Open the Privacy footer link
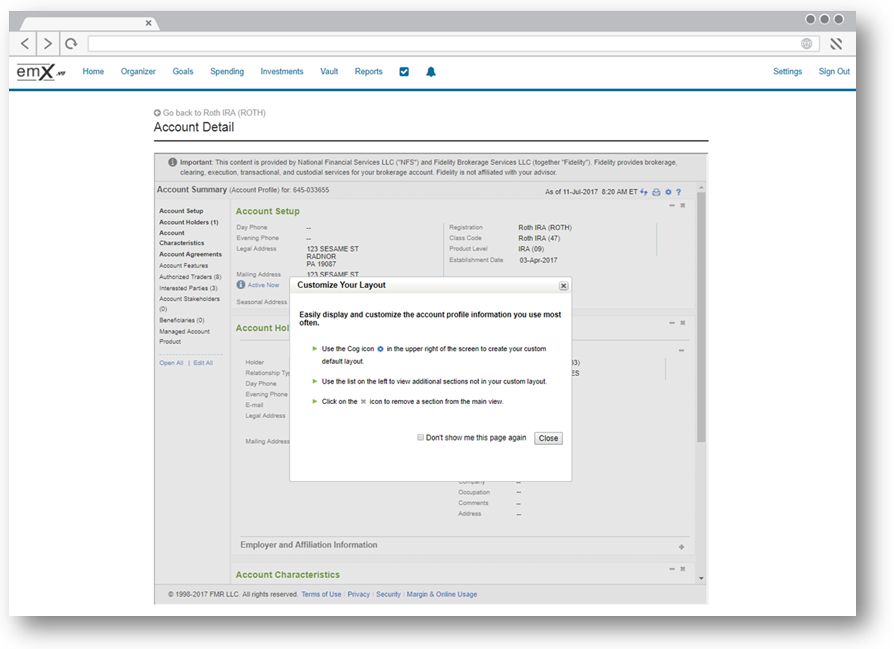The width and height of the screenshot is (894, 649). coord(359,594)
